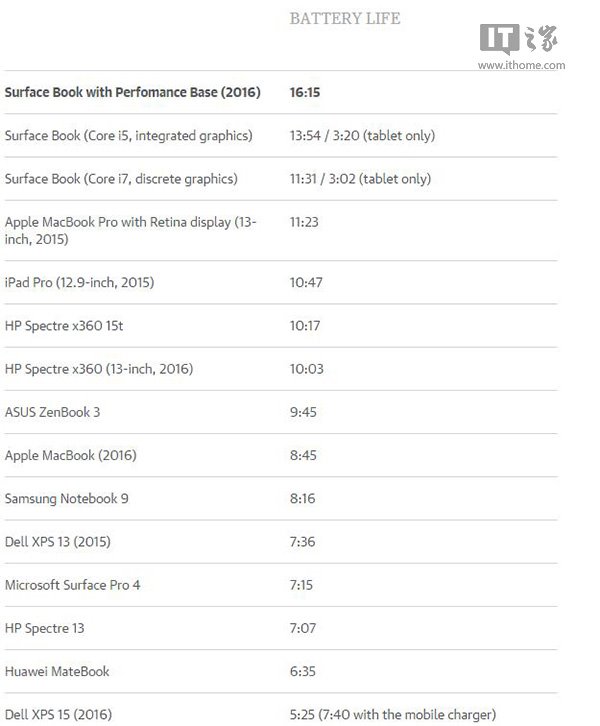The height and width of the screenshot is (726, 600).
Task: Click the 16:15 battery life value
Action: [x=305, y=92]
